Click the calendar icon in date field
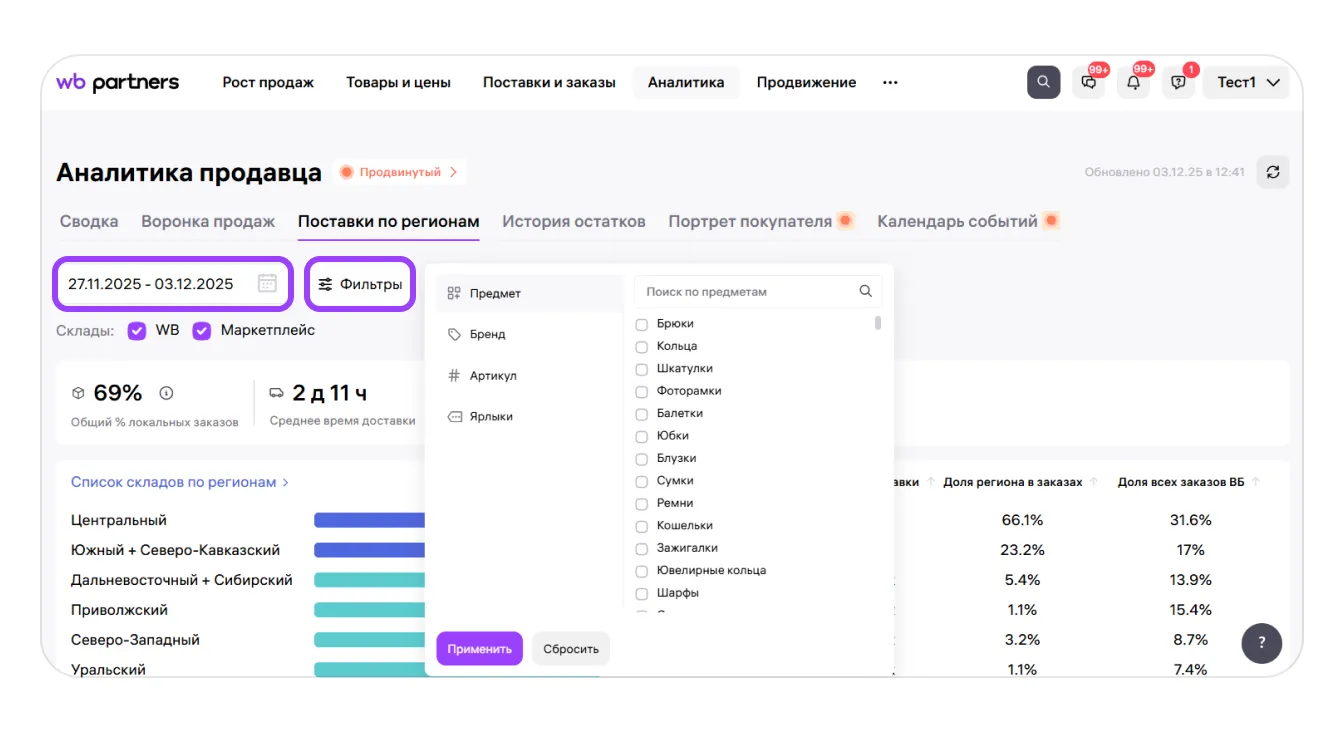1344x732 pixels. point(267,283)
